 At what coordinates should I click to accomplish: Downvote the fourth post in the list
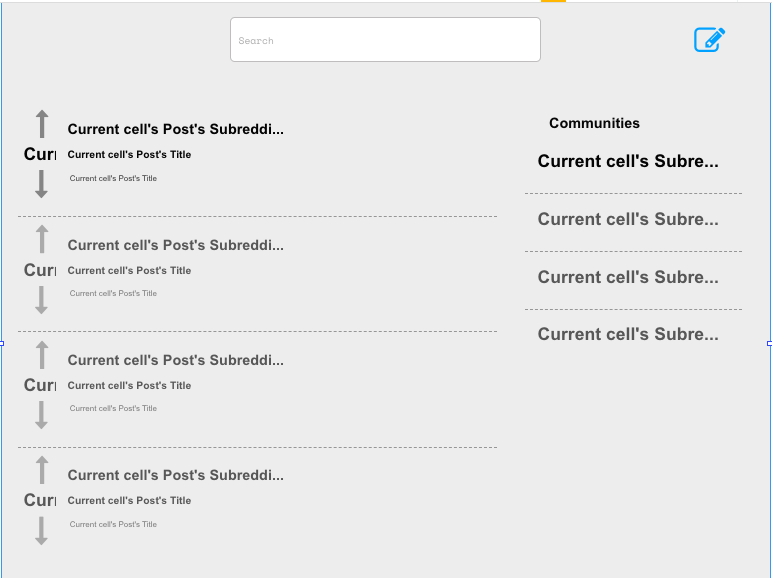[x=41, y=531]
